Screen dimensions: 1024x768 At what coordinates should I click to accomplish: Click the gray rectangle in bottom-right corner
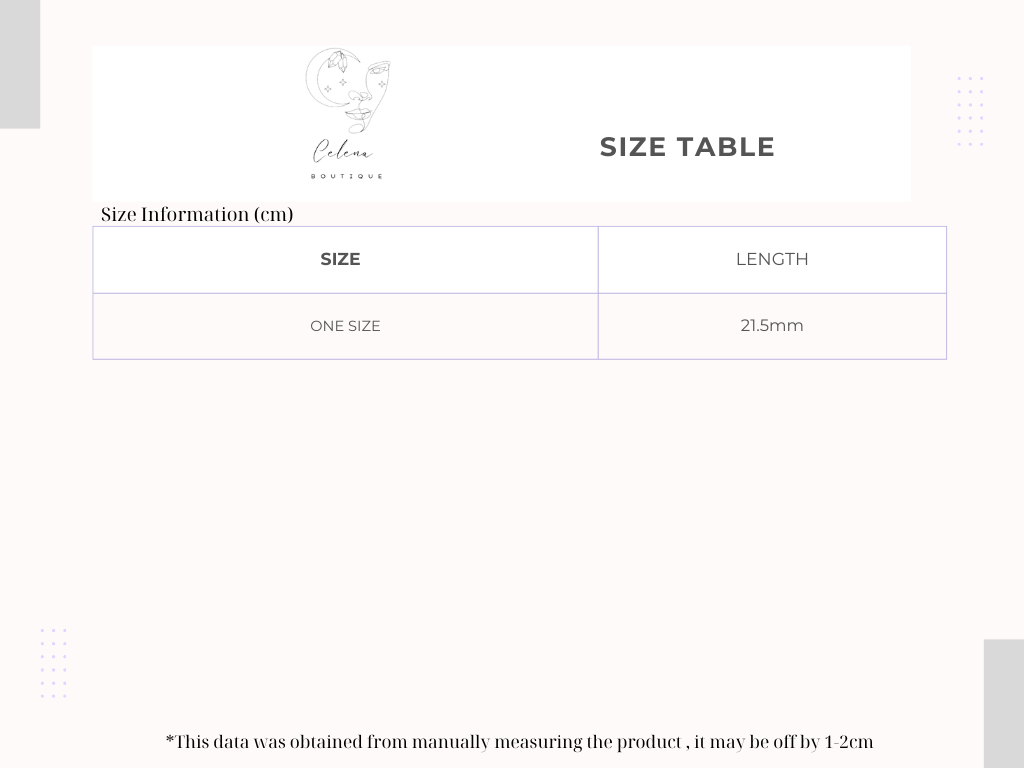coord(1003,703)
